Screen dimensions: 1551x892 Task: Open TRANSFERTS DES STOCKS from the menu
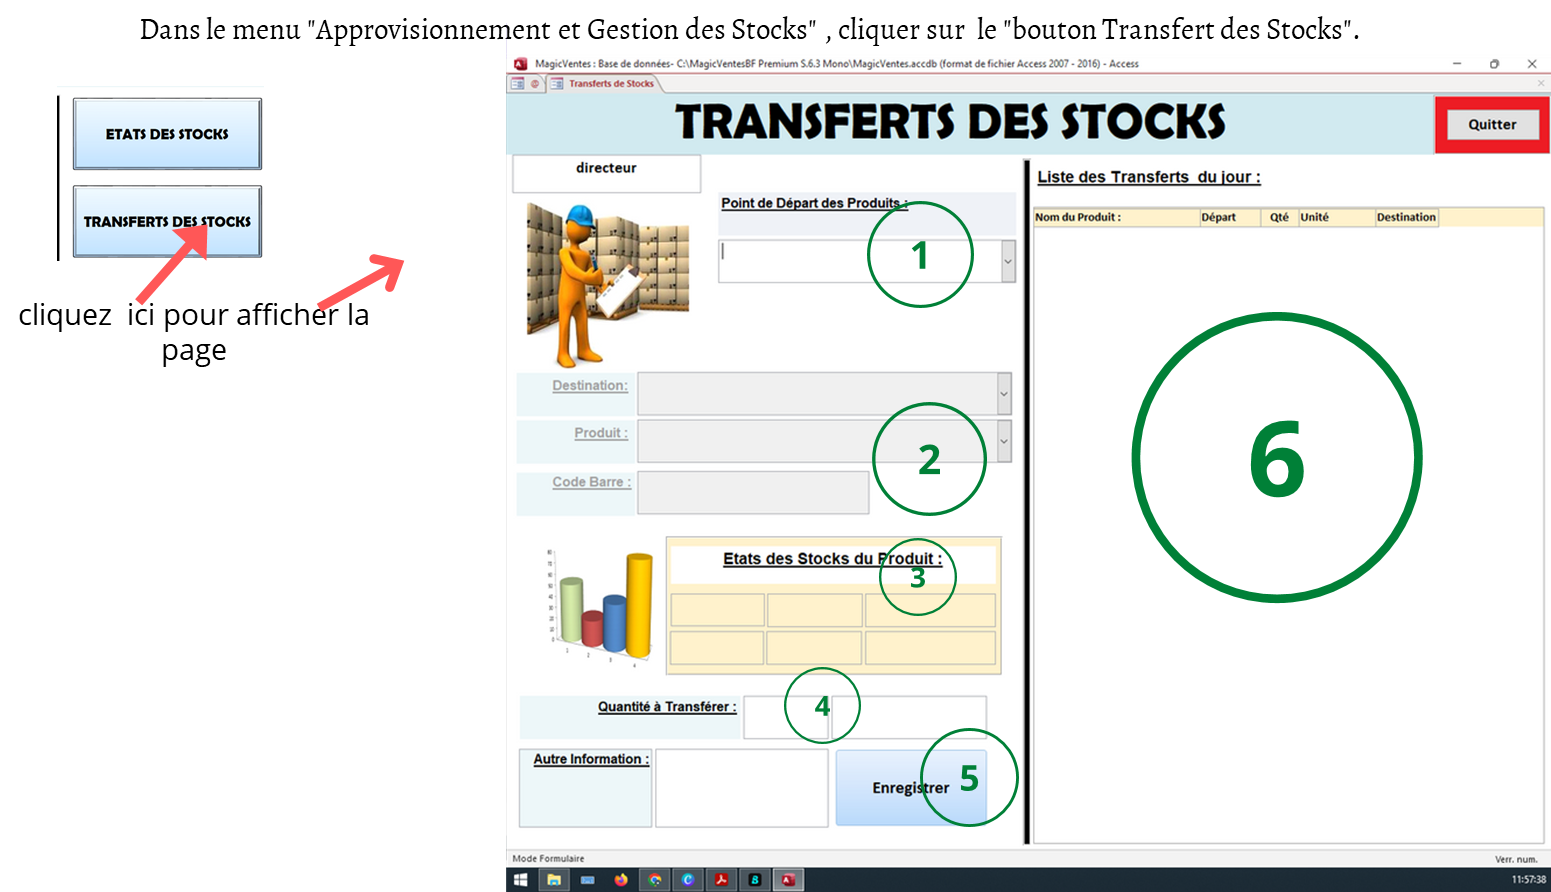[x=167, y=222]
